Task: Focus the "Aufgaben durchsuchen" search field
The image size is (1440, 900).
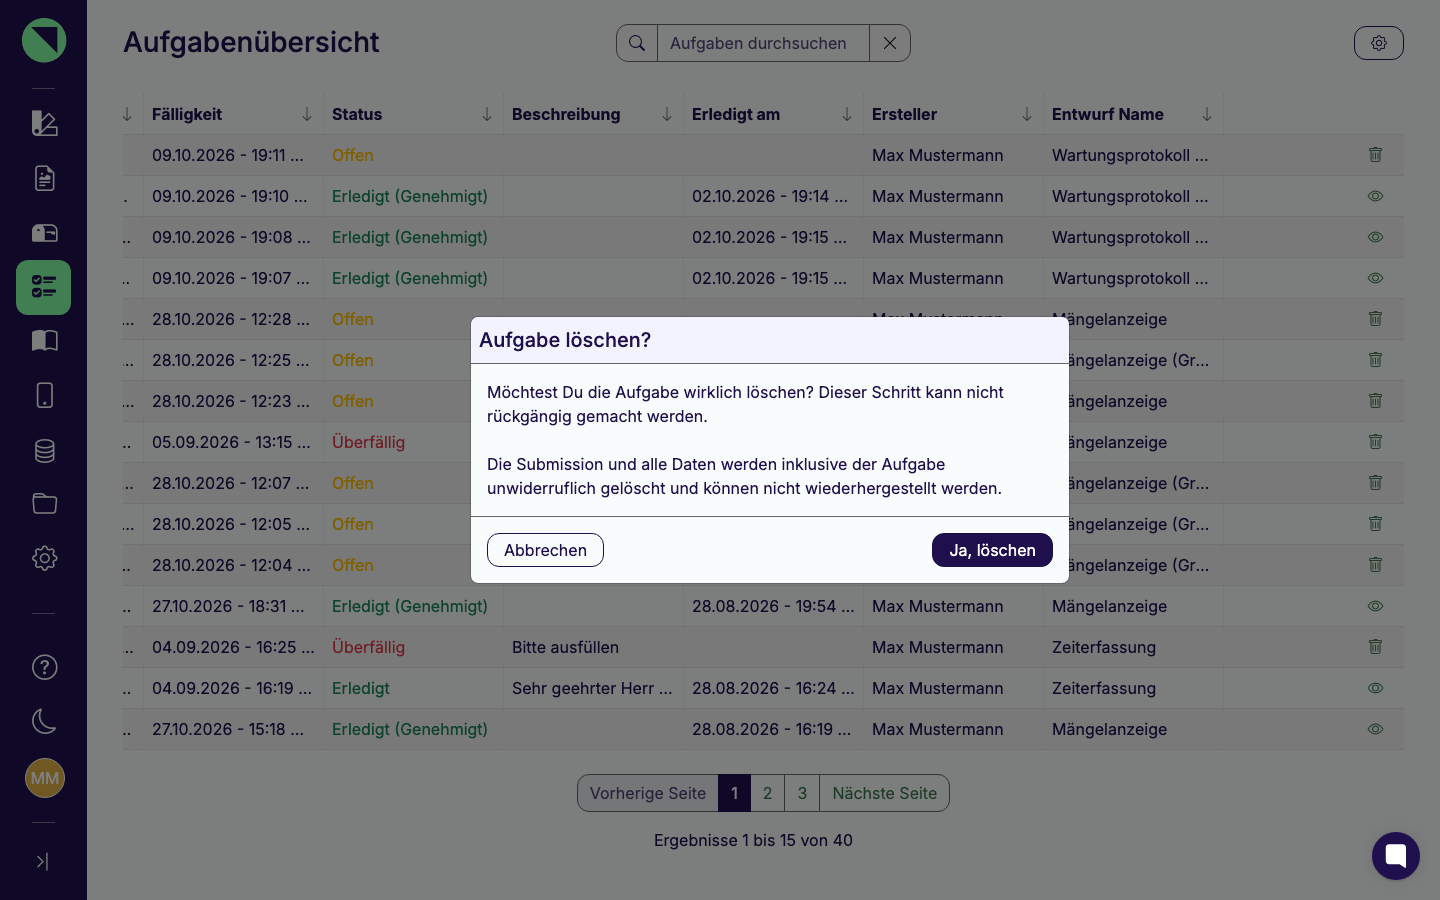Action: 763,43
